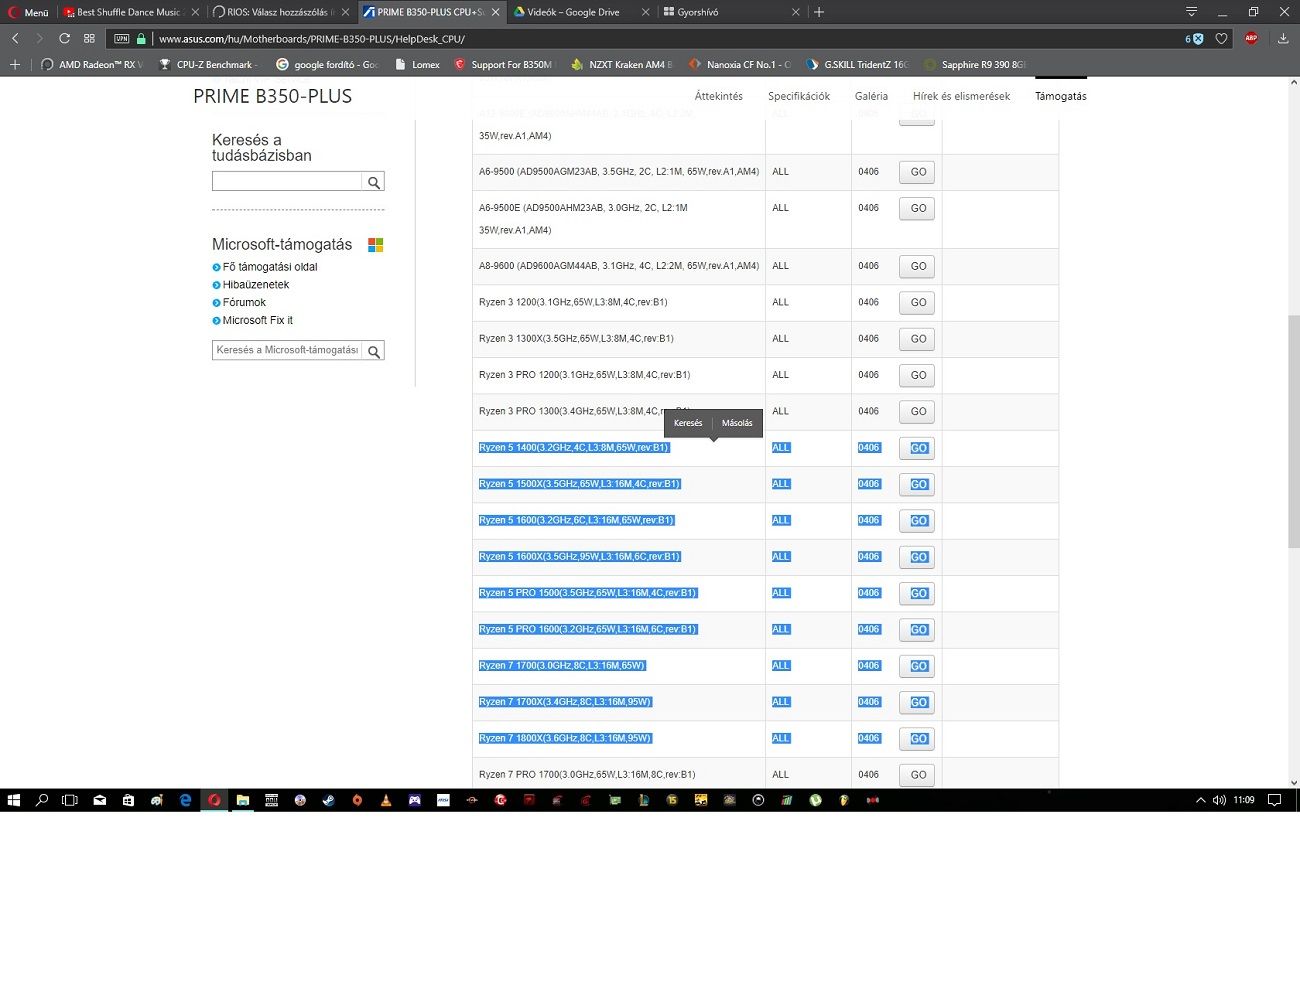Open Hírek és elismerések page tab

coord(961,96)
